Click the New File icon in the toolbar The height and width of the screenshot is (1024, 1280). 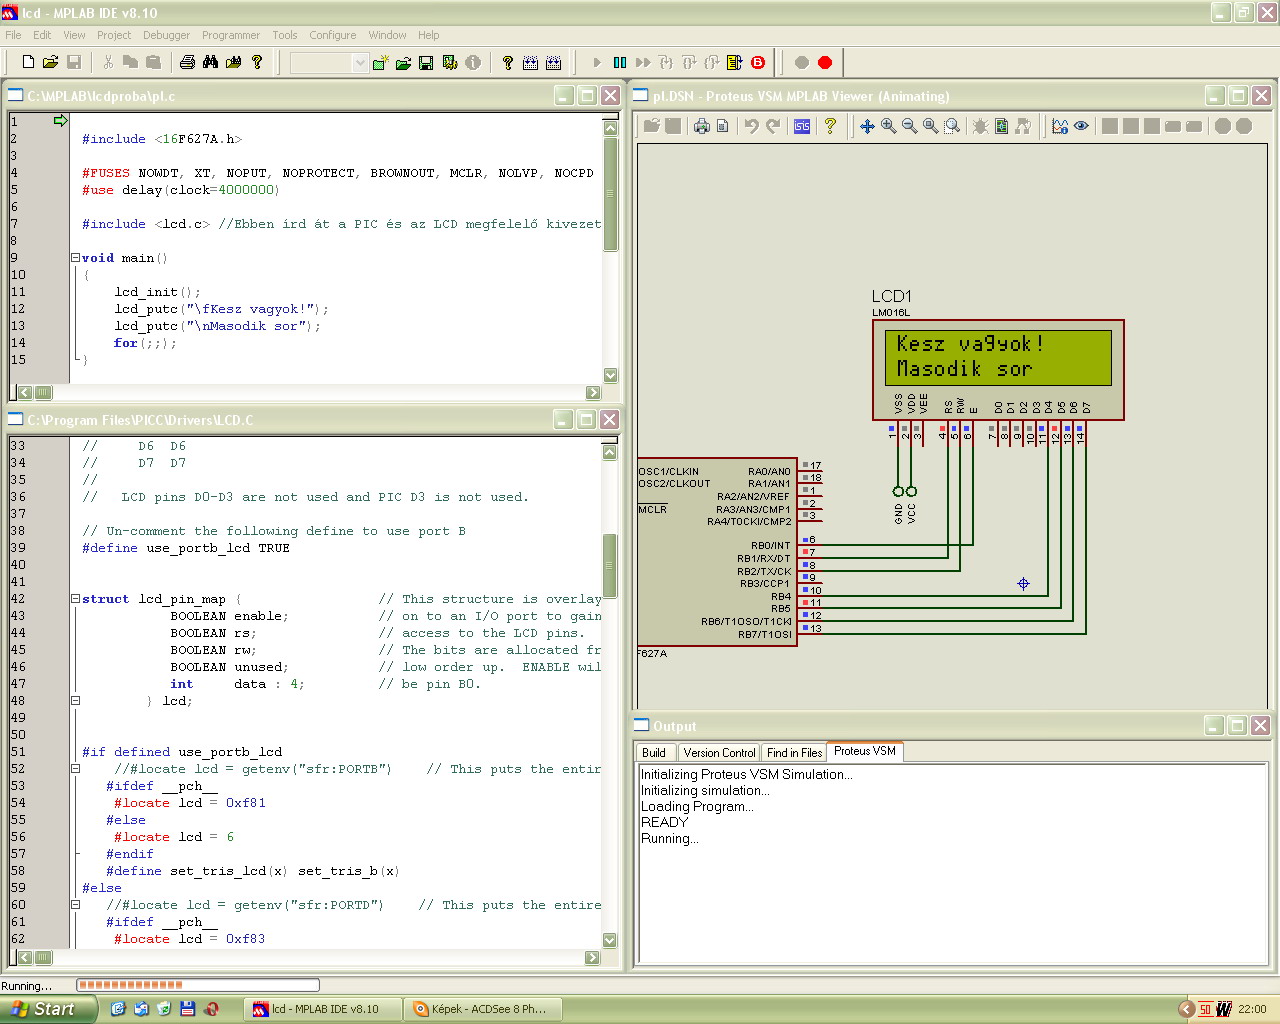pyautogui.click(x=28, y=62)
